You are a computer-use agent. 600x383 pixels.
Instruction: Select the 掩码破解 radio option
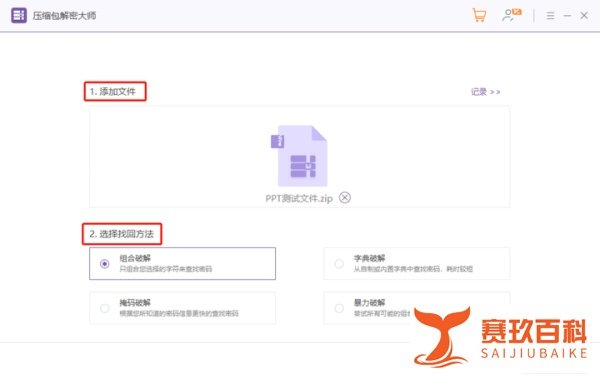coord(104,308)
